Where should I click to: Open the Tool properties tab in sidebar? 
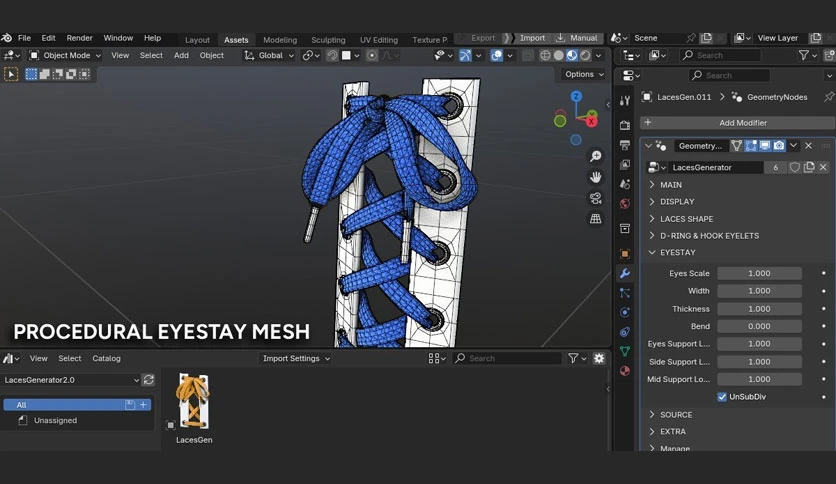625,100
